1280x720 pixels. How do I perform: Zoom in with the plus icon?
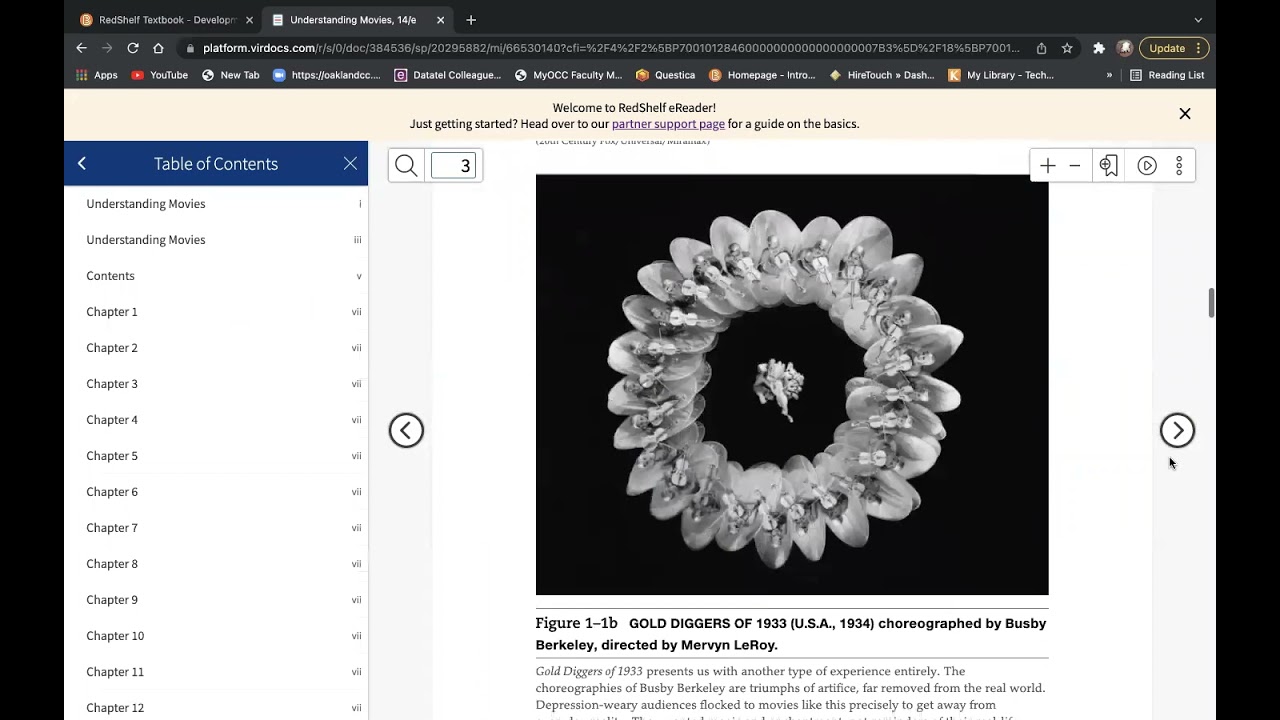pos(1047,166)
